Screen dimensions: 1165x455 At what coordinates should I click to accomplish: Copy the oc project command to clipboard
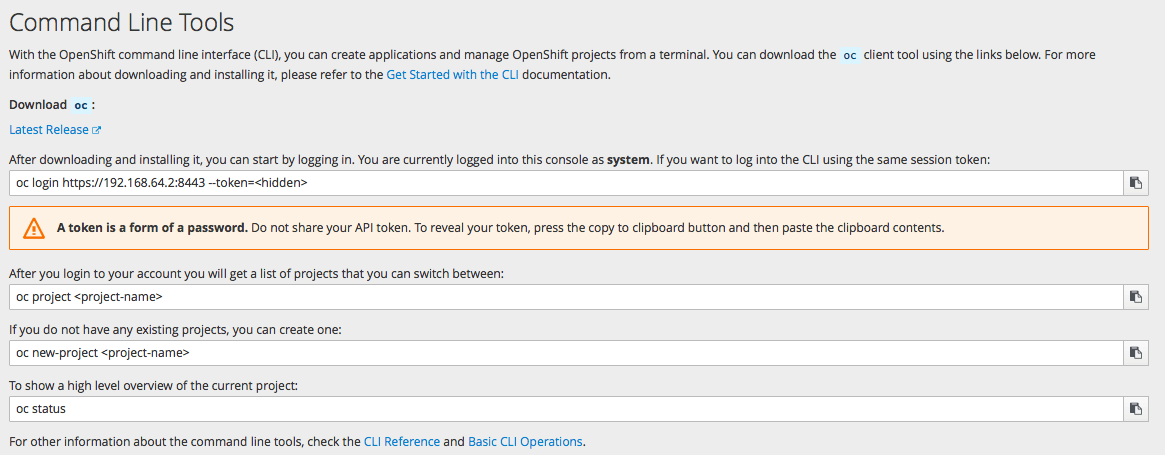[1135, 297]
